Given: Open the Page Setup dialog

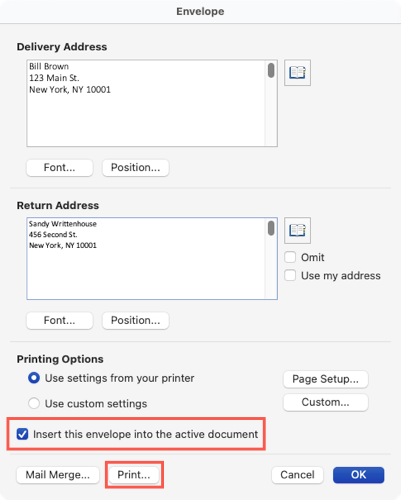Looking at the screenshot, I should tap(326, 379).
